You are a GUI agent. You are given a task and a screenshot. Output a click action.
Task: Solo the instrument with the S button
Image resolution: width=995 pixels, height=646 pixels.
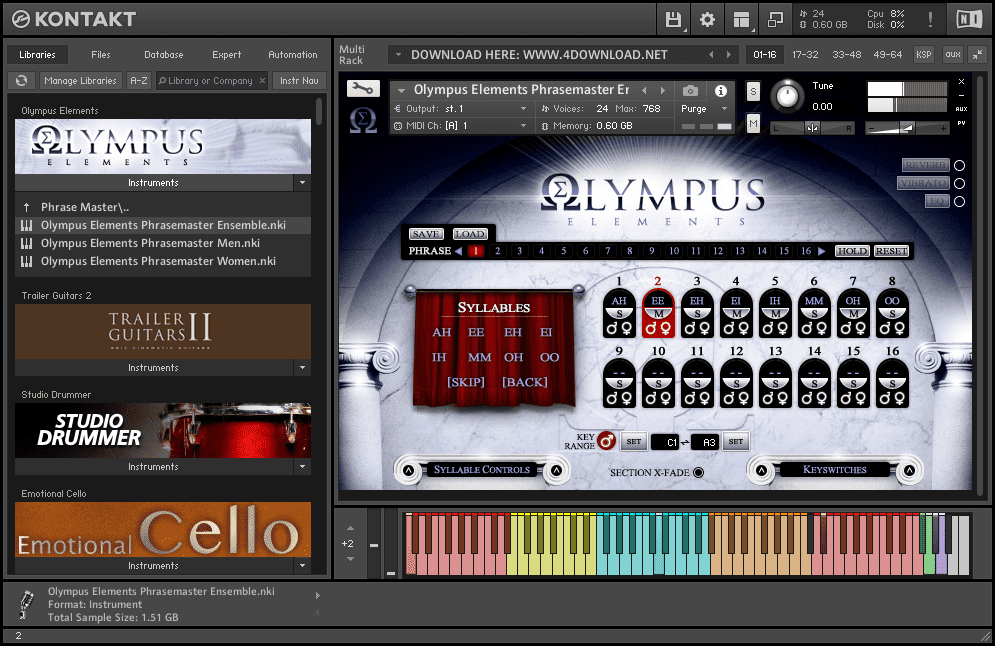click(x=753, y=91)
